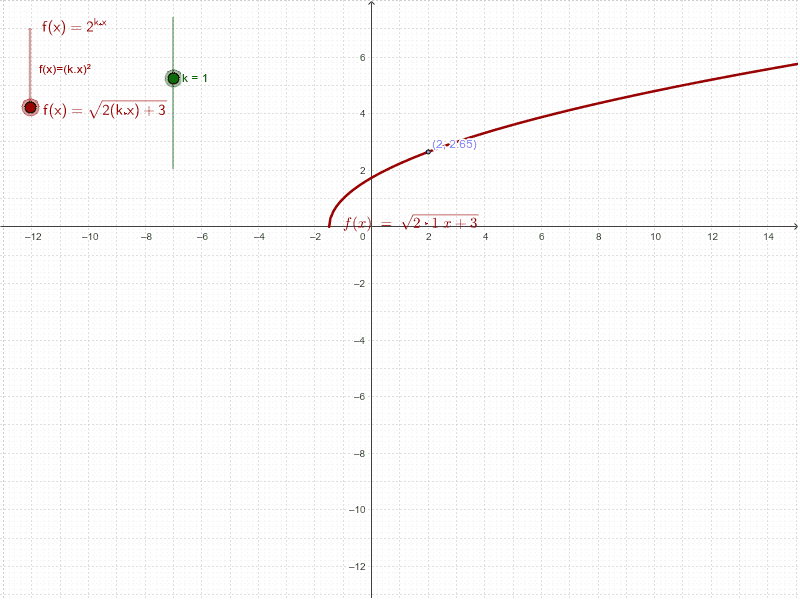This screenshot has height=600, width=800.
Task: Click the red function label on the x-axis
Action: pos(411,222)
